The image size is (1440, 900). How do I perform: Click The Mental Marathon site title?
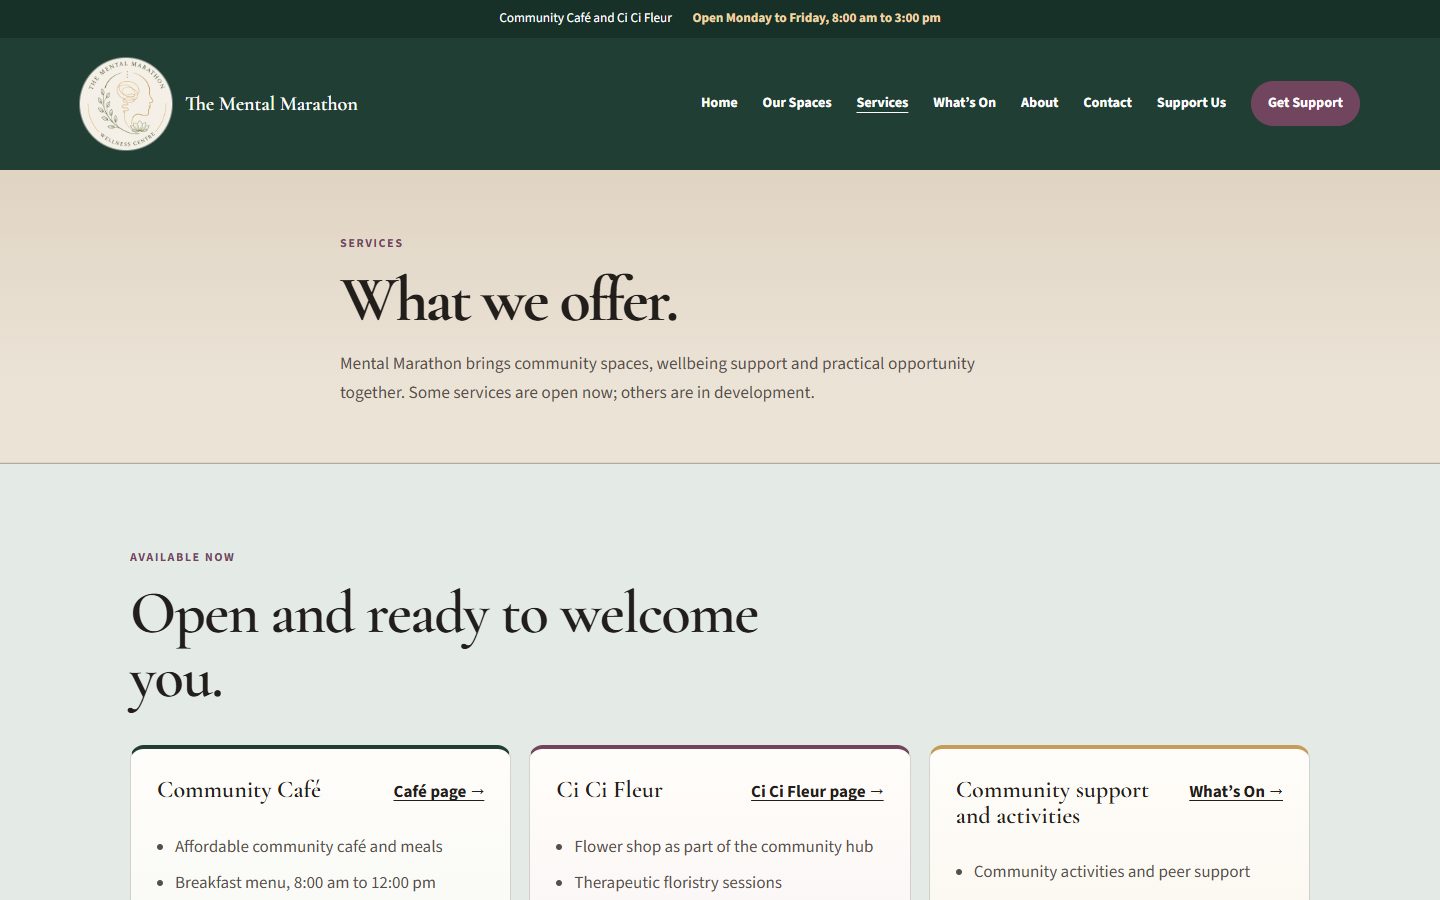tap(271, 104)
